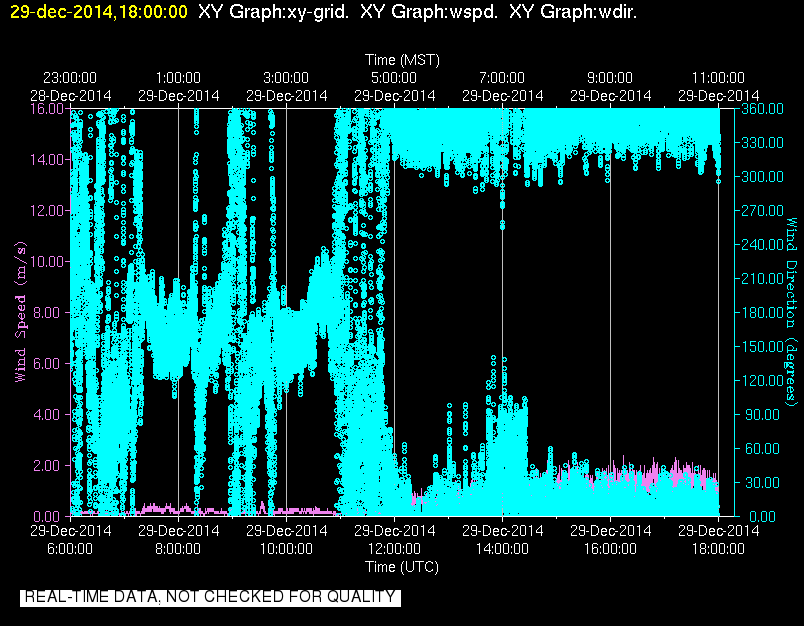The image size is (804, 626).
Task: Click the 2.00 wind speed tick
Action: (47, 466)
